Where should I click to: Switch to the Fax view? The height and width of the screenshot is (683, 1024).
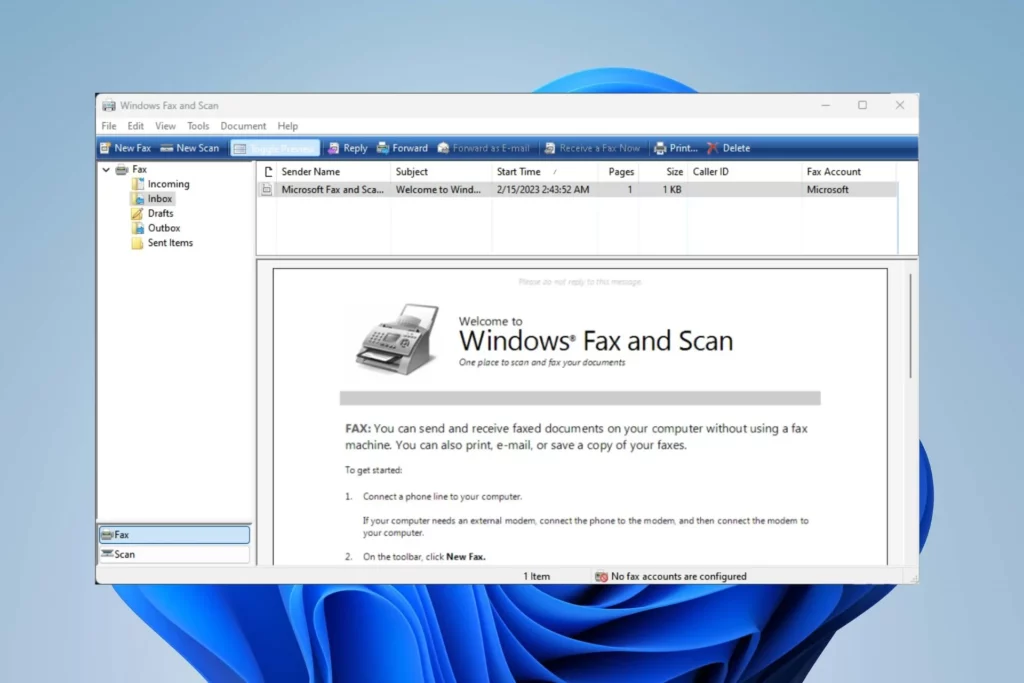[174, 534]
